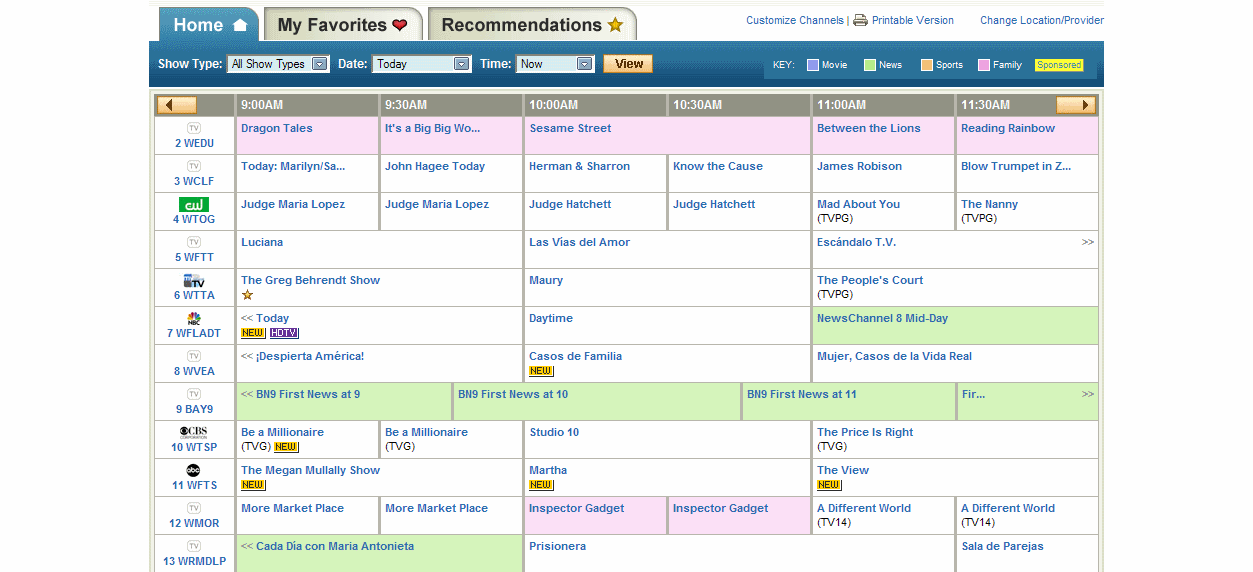Click the TV icon above 5 WFTT
Screen dimensions: 1253x572
tap(194, 242)
